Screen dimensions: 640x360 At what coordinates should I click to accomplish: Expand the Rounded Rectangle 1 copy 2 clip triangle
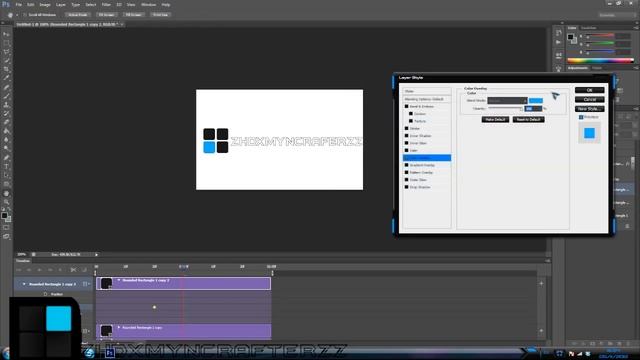[x=119, y=280]
